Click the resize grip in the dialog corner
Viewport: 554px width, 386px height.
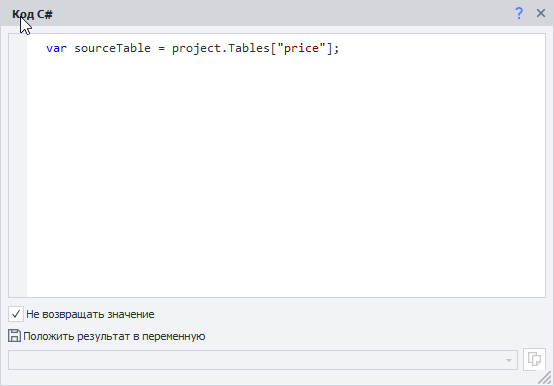click(545, 378)
